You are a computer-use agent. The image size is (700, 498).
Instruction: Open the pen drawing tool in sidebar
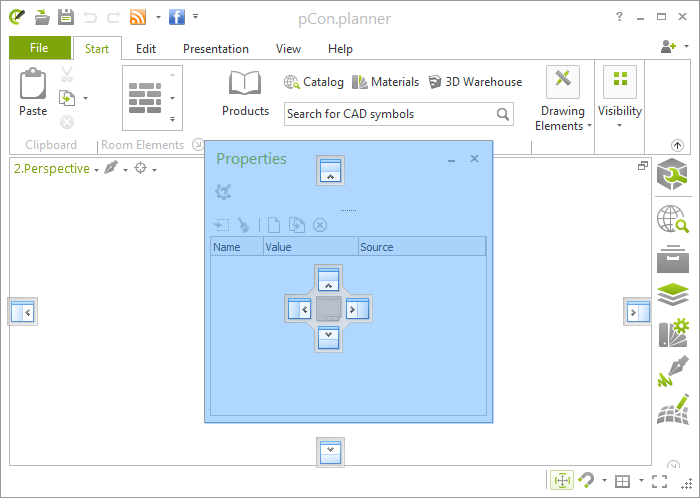click(x=673, y=371)
